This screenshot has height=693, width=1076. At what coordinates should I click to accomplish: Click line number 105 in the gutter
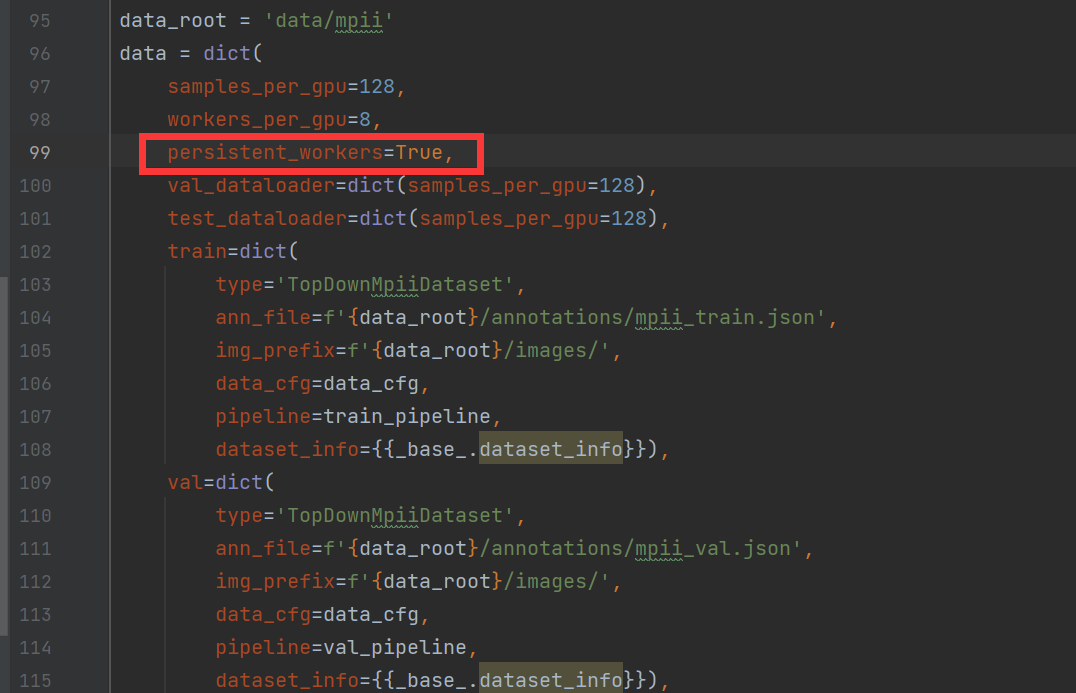point(35,351)
